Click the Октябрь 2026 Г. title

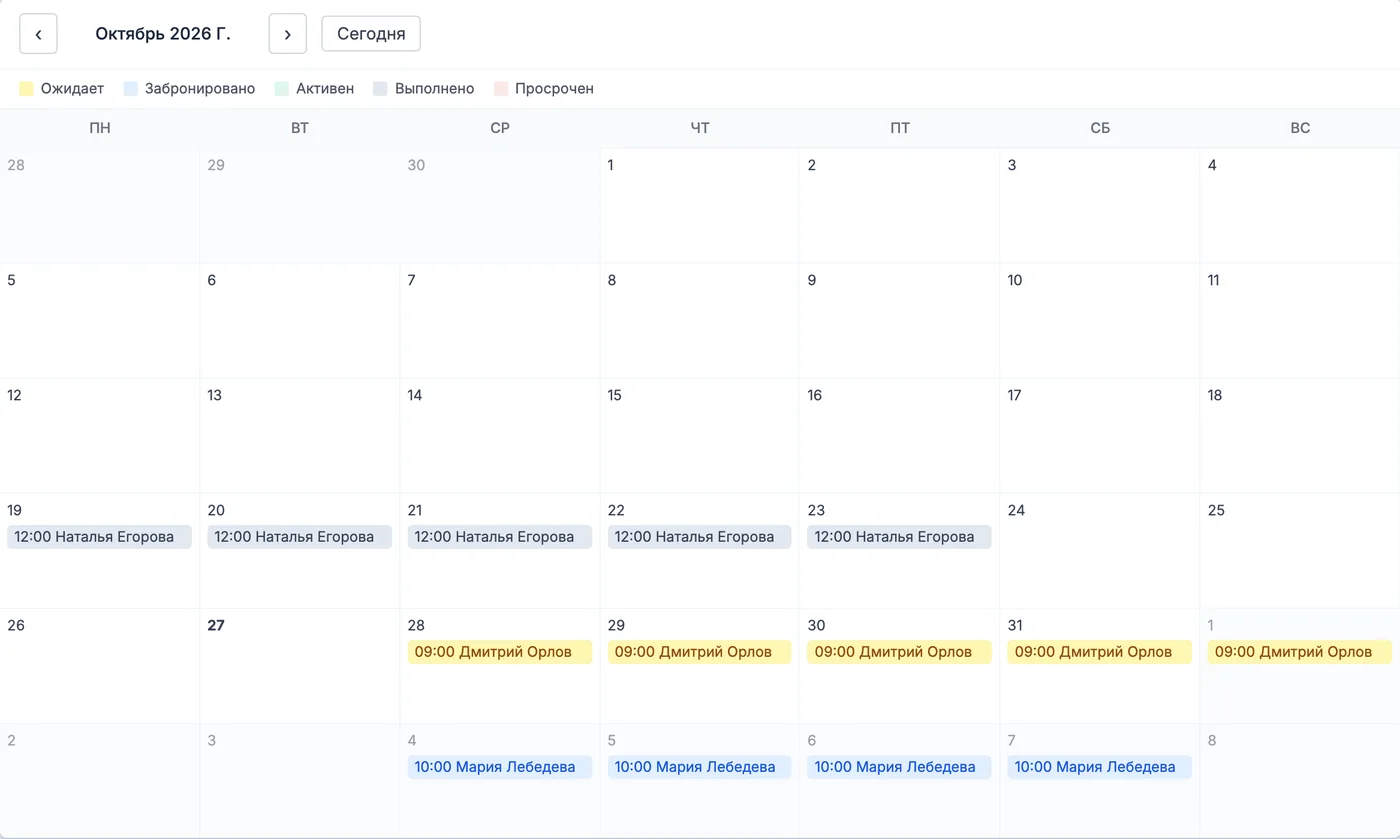tap(163, 34)
